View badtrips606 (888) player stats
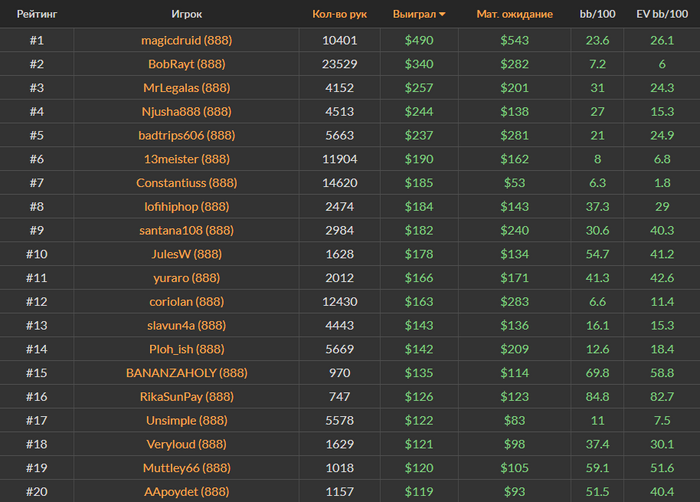The width and height of the screenshot is (700, 502). 186,136
